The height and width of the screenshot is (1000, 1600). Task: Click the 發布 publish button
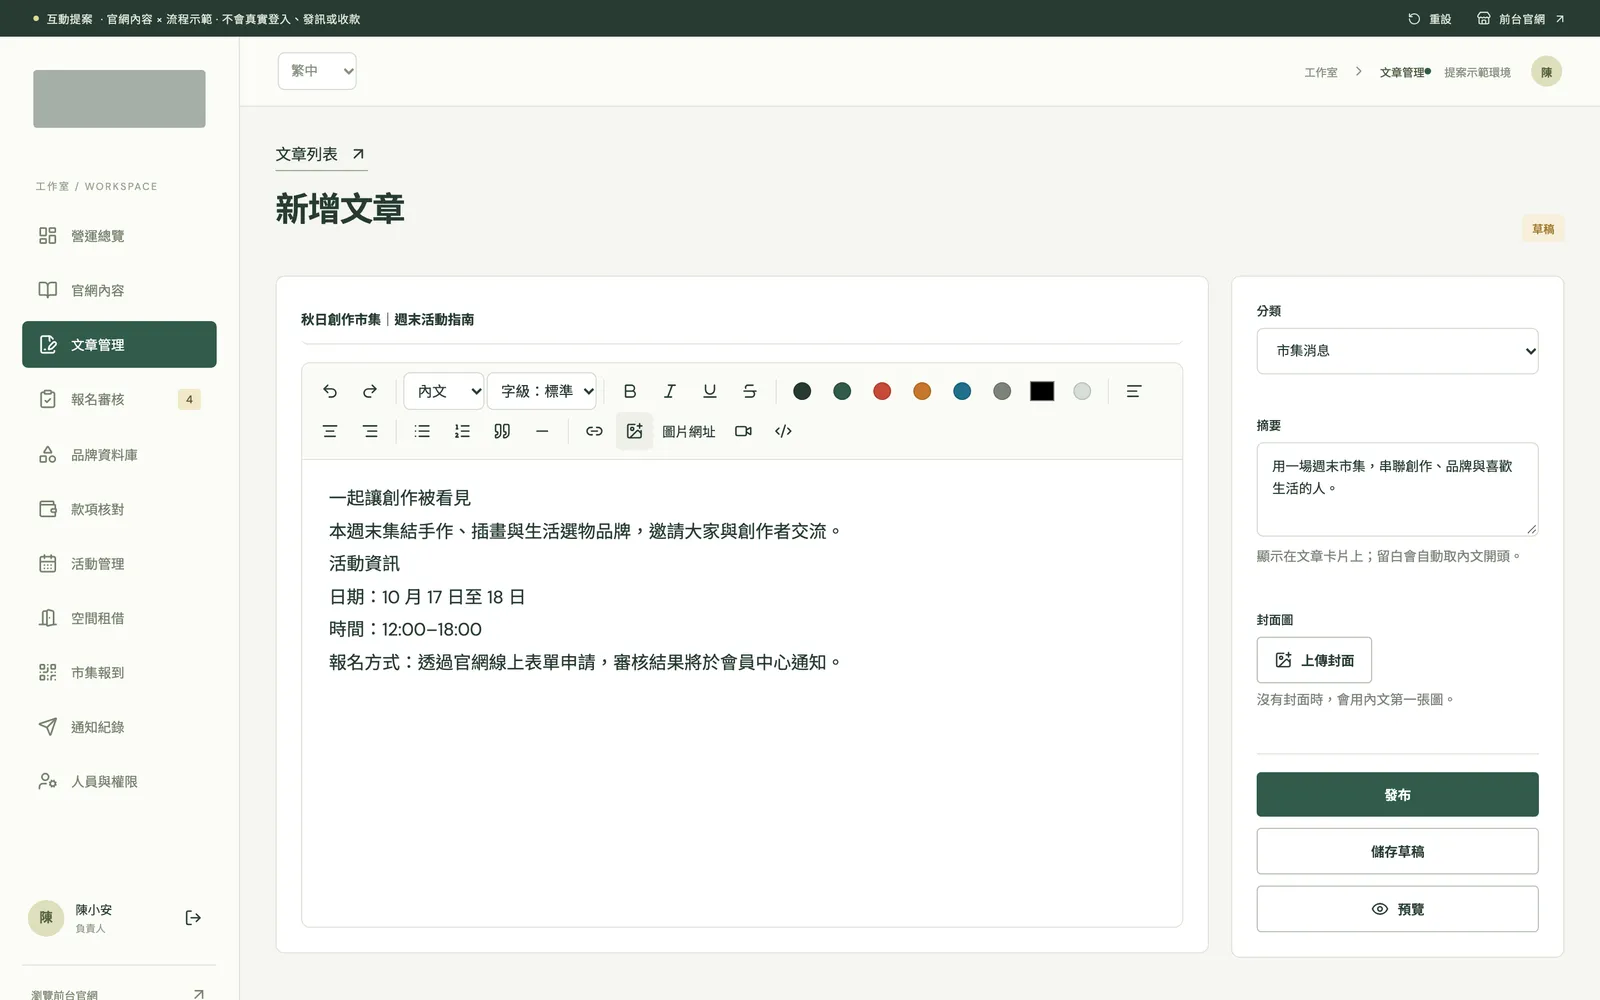pos(1397,795)
